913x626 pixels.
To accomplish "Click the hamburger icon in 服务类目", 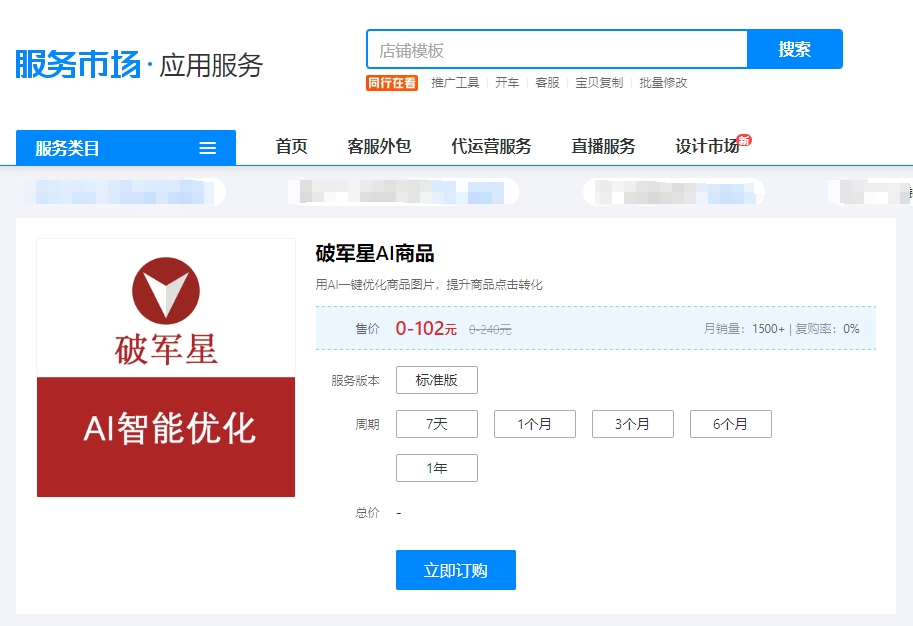I will [207, 148].
